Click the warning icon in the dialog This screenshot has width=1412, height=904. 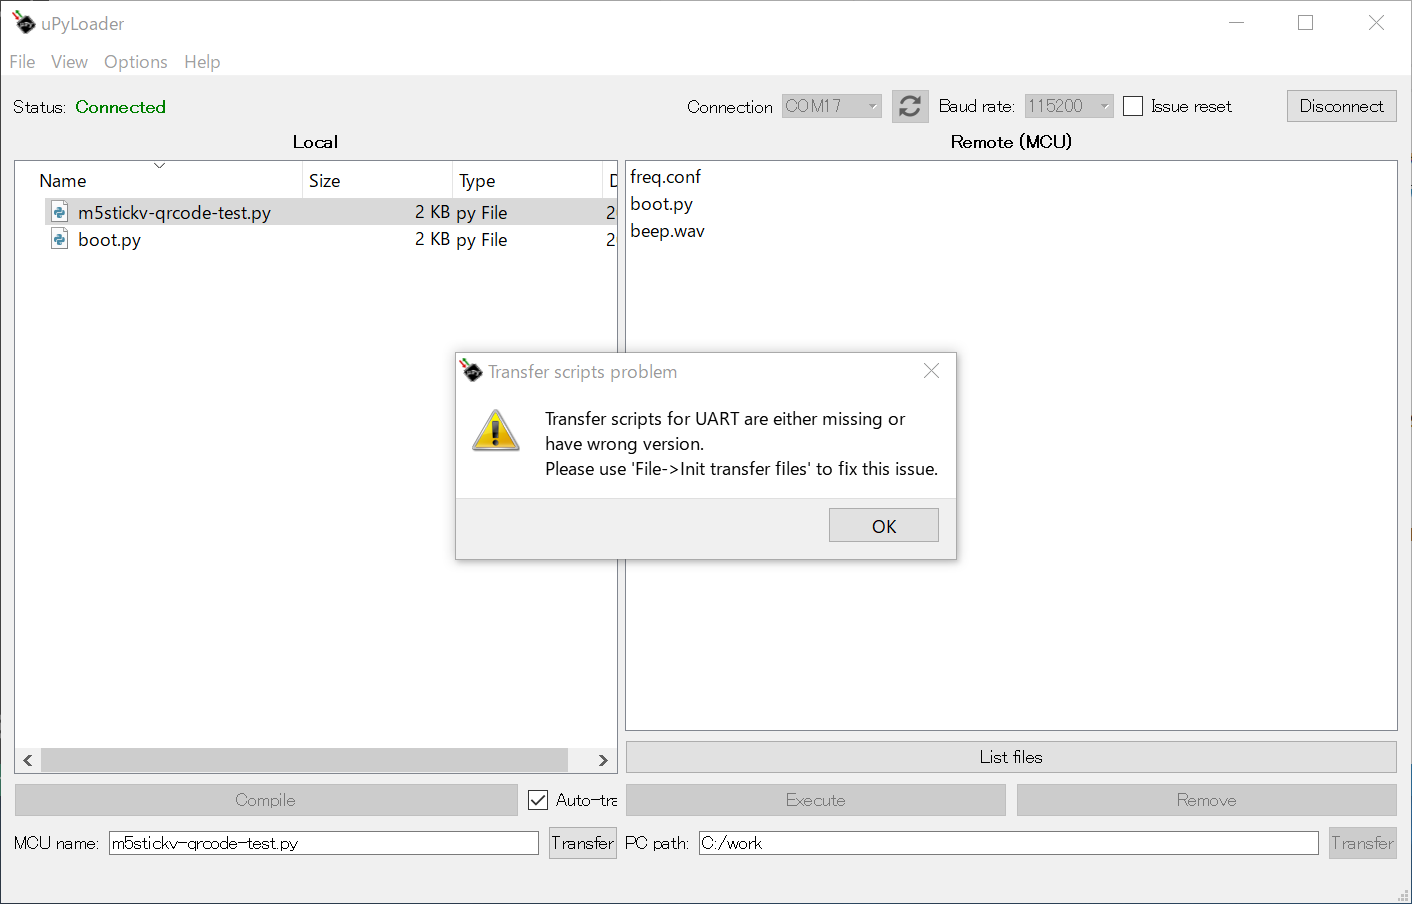496,431
